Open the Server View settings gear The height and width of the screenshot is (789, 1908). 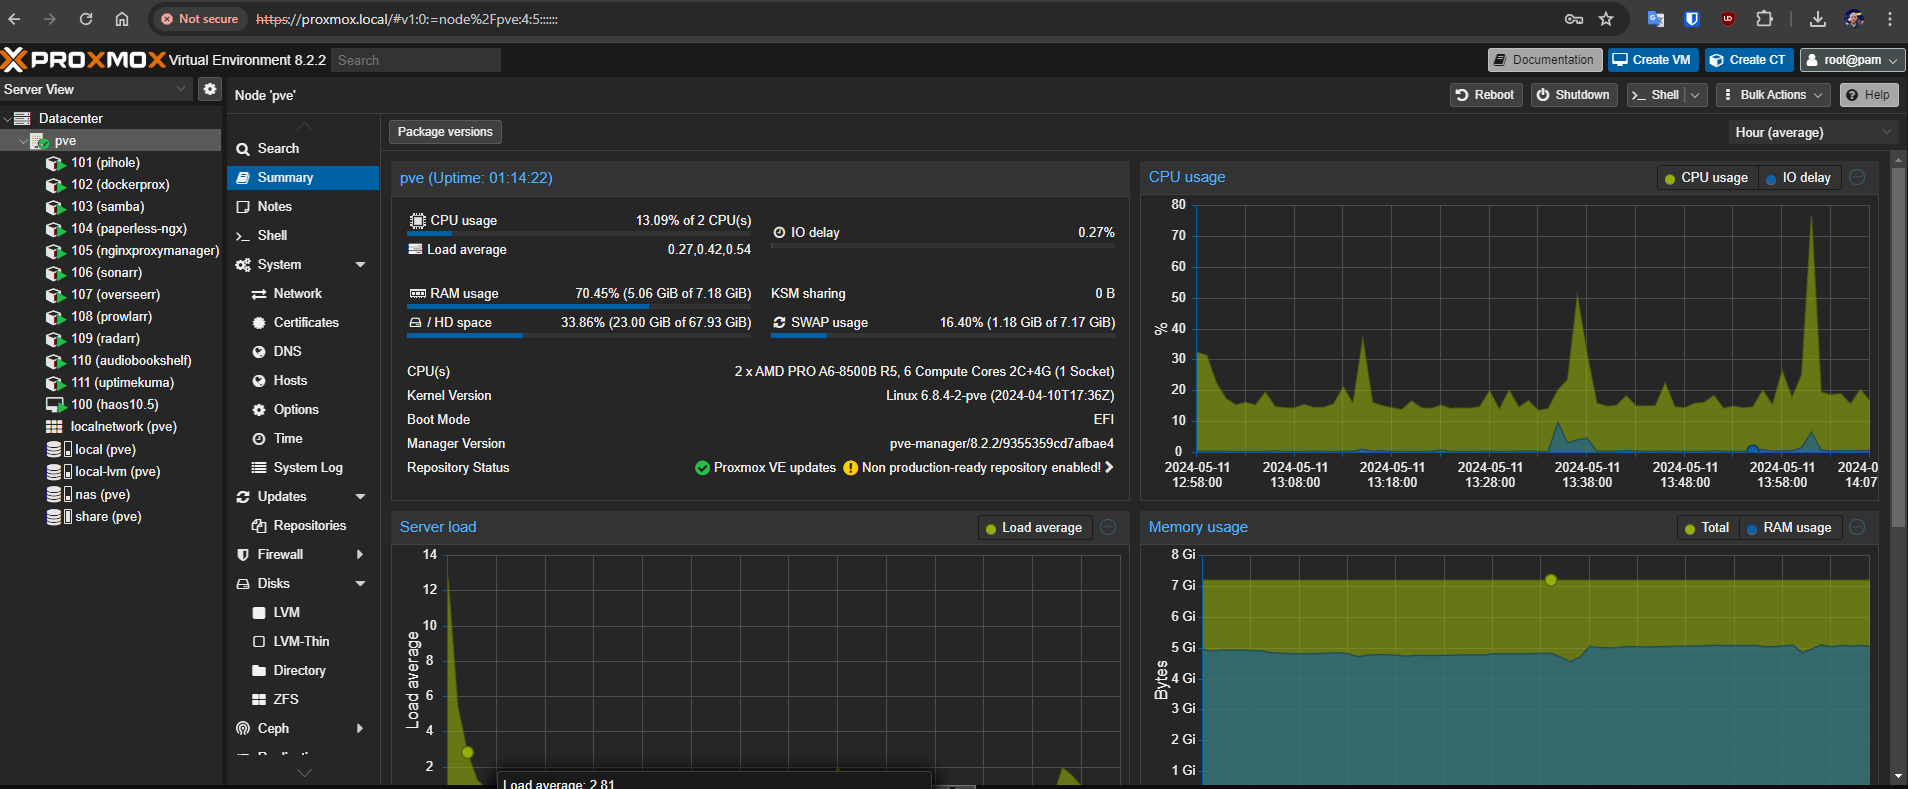(209, 89)
